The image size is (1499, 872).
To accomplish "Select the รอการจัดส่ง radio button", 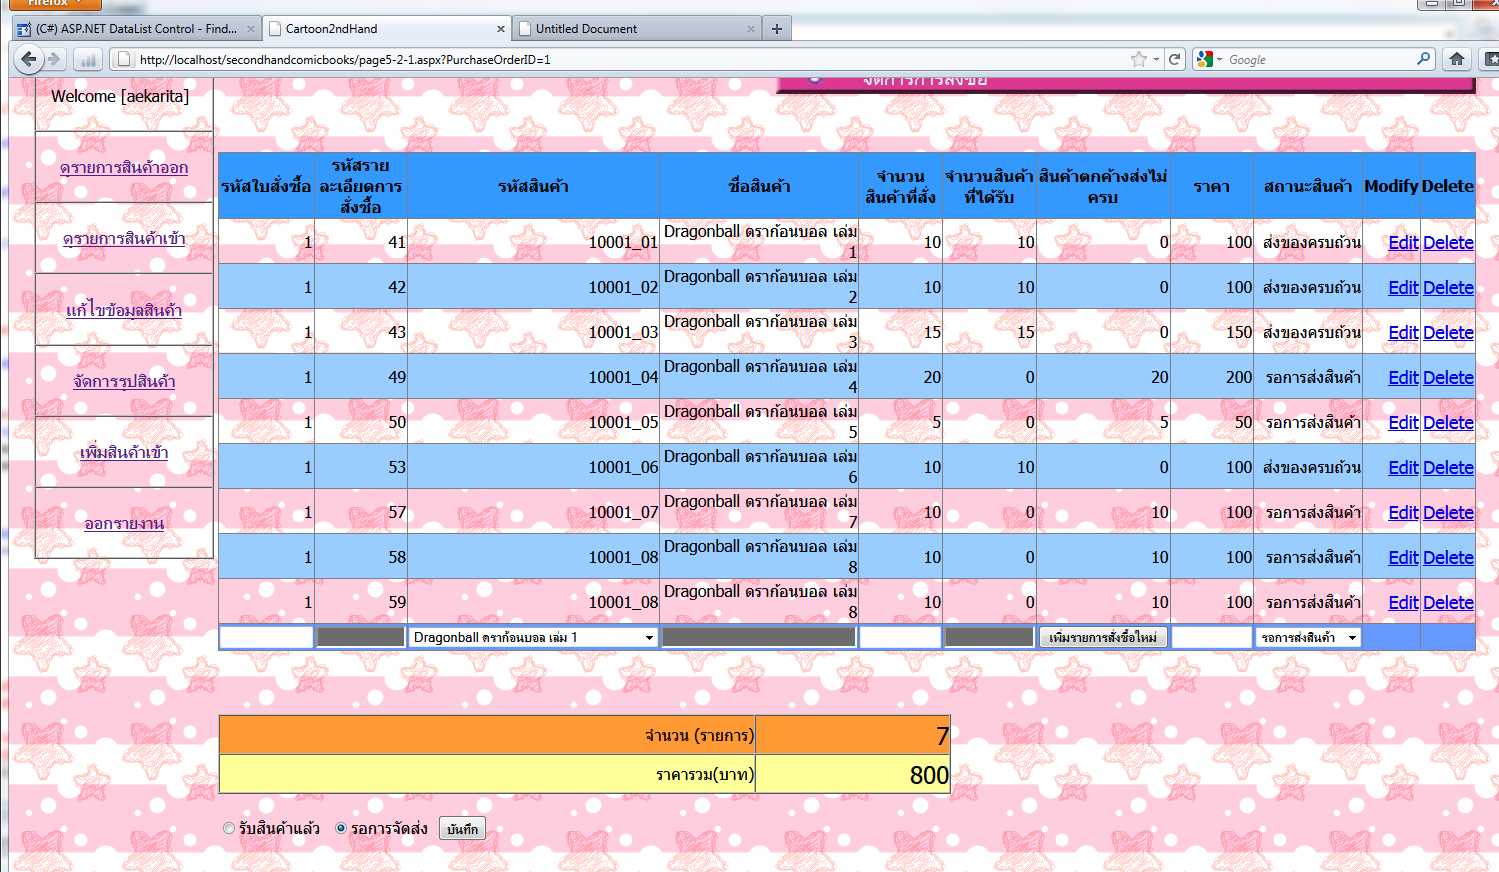I will click(x=341, y=828).
